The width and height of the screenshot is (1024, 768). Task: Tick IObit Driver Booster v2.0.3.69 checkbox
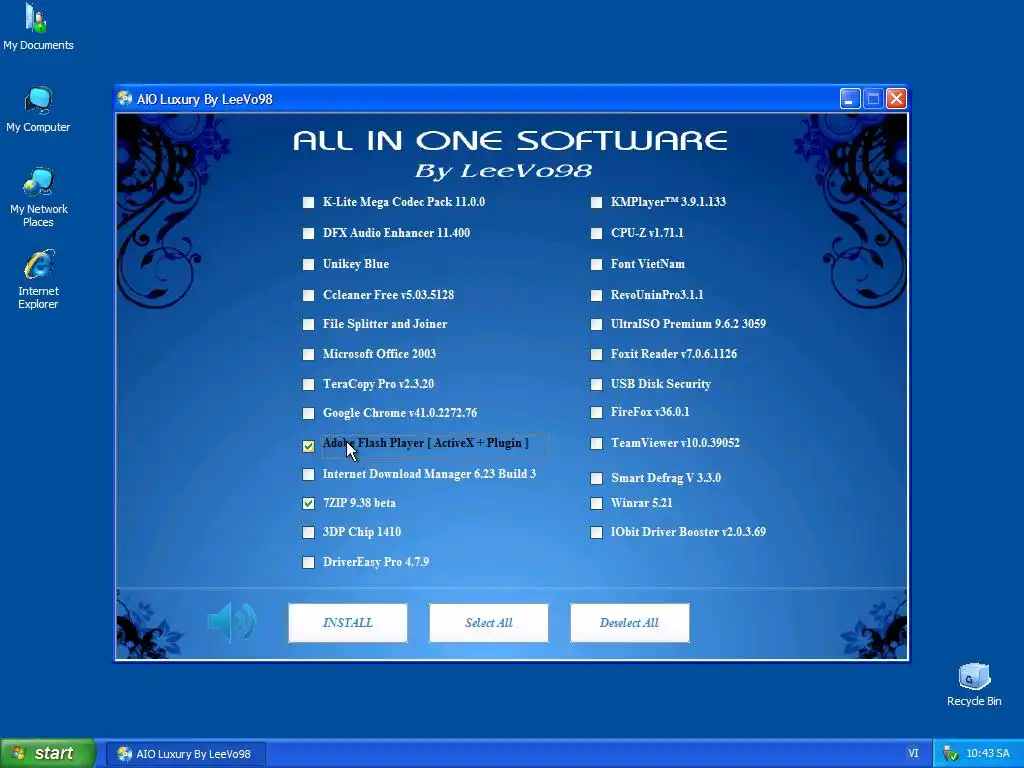pyautogui.click(x=596, y=532)
